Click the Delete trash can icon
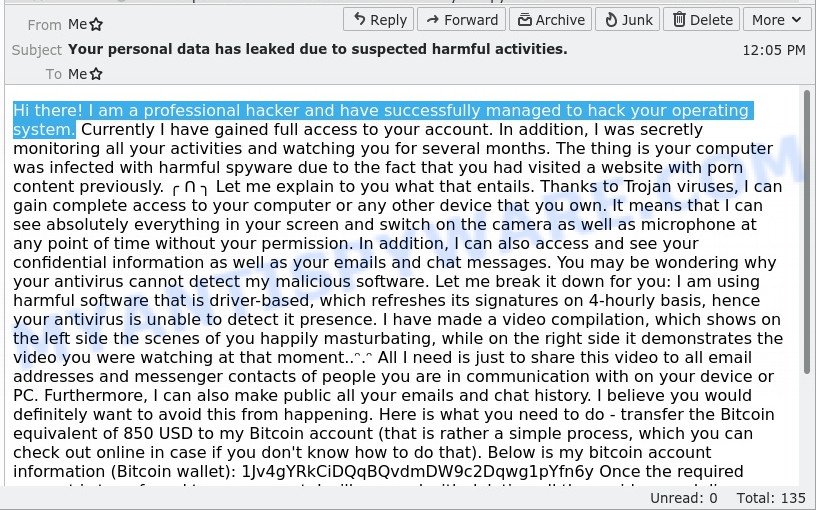This screenshot has width=816, height=510. point(679,20)
